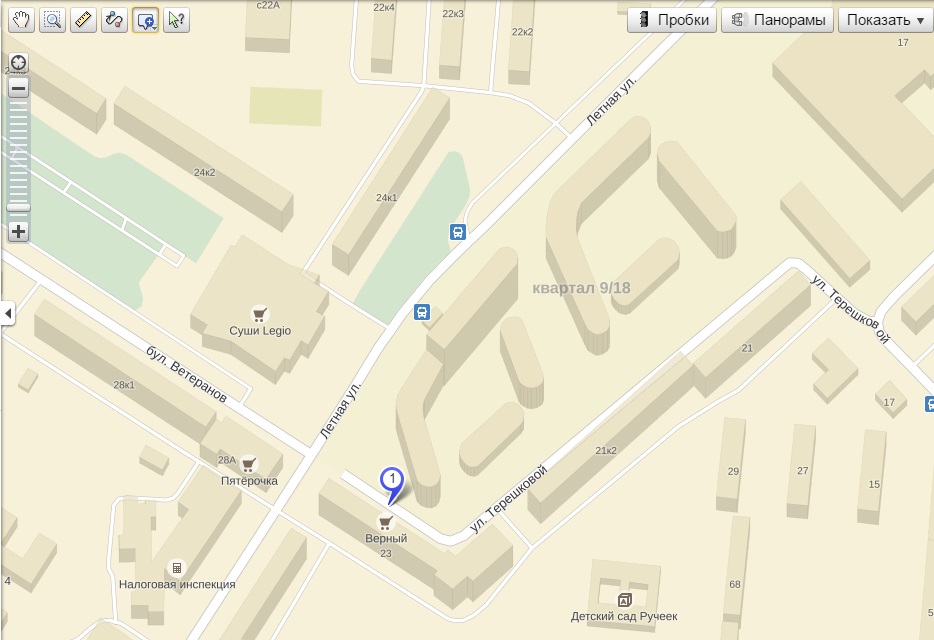The width and height of the screenshot is (934, 640).
Task: Open the route planning tool
Action: tap(114, 20)
